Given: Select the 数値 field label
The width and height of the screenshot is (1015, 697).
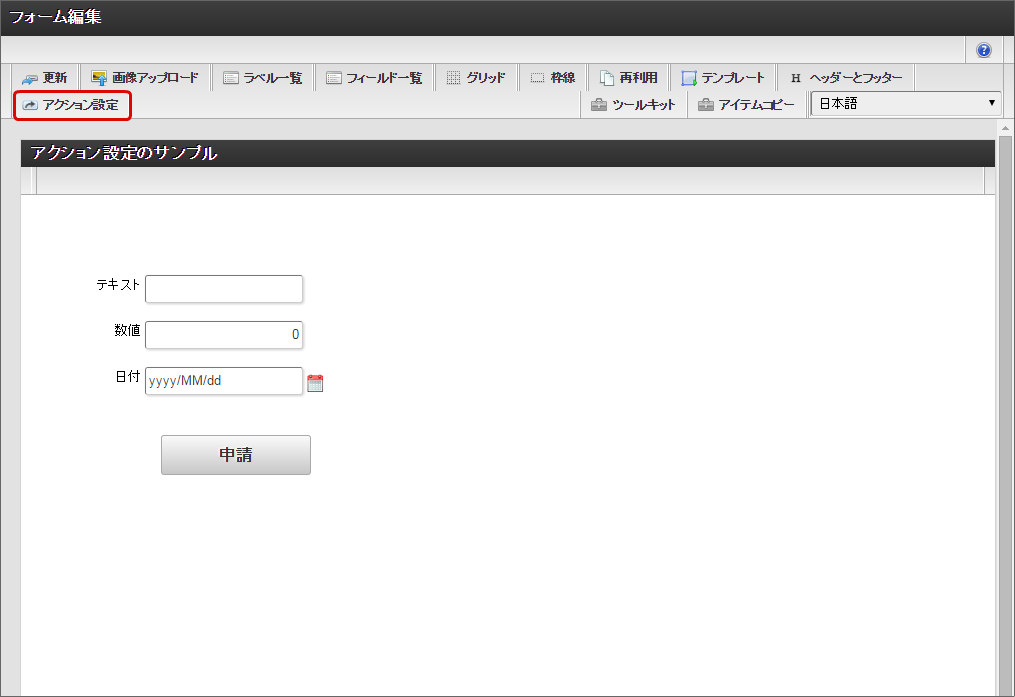Looking at the screenshot, I should point(128,331).
